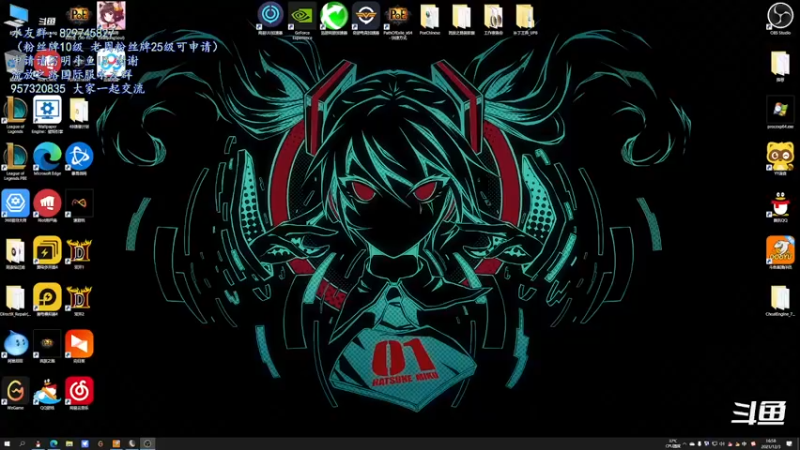Open folder next to Wallpaper Engine icon
The image size is (800, 450).
pos(79,113)
